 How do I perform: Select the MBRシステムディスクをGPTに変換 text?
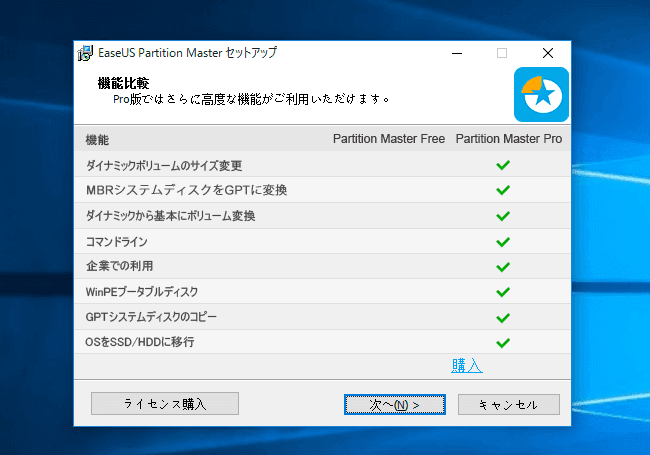click(x=187, y=190)
